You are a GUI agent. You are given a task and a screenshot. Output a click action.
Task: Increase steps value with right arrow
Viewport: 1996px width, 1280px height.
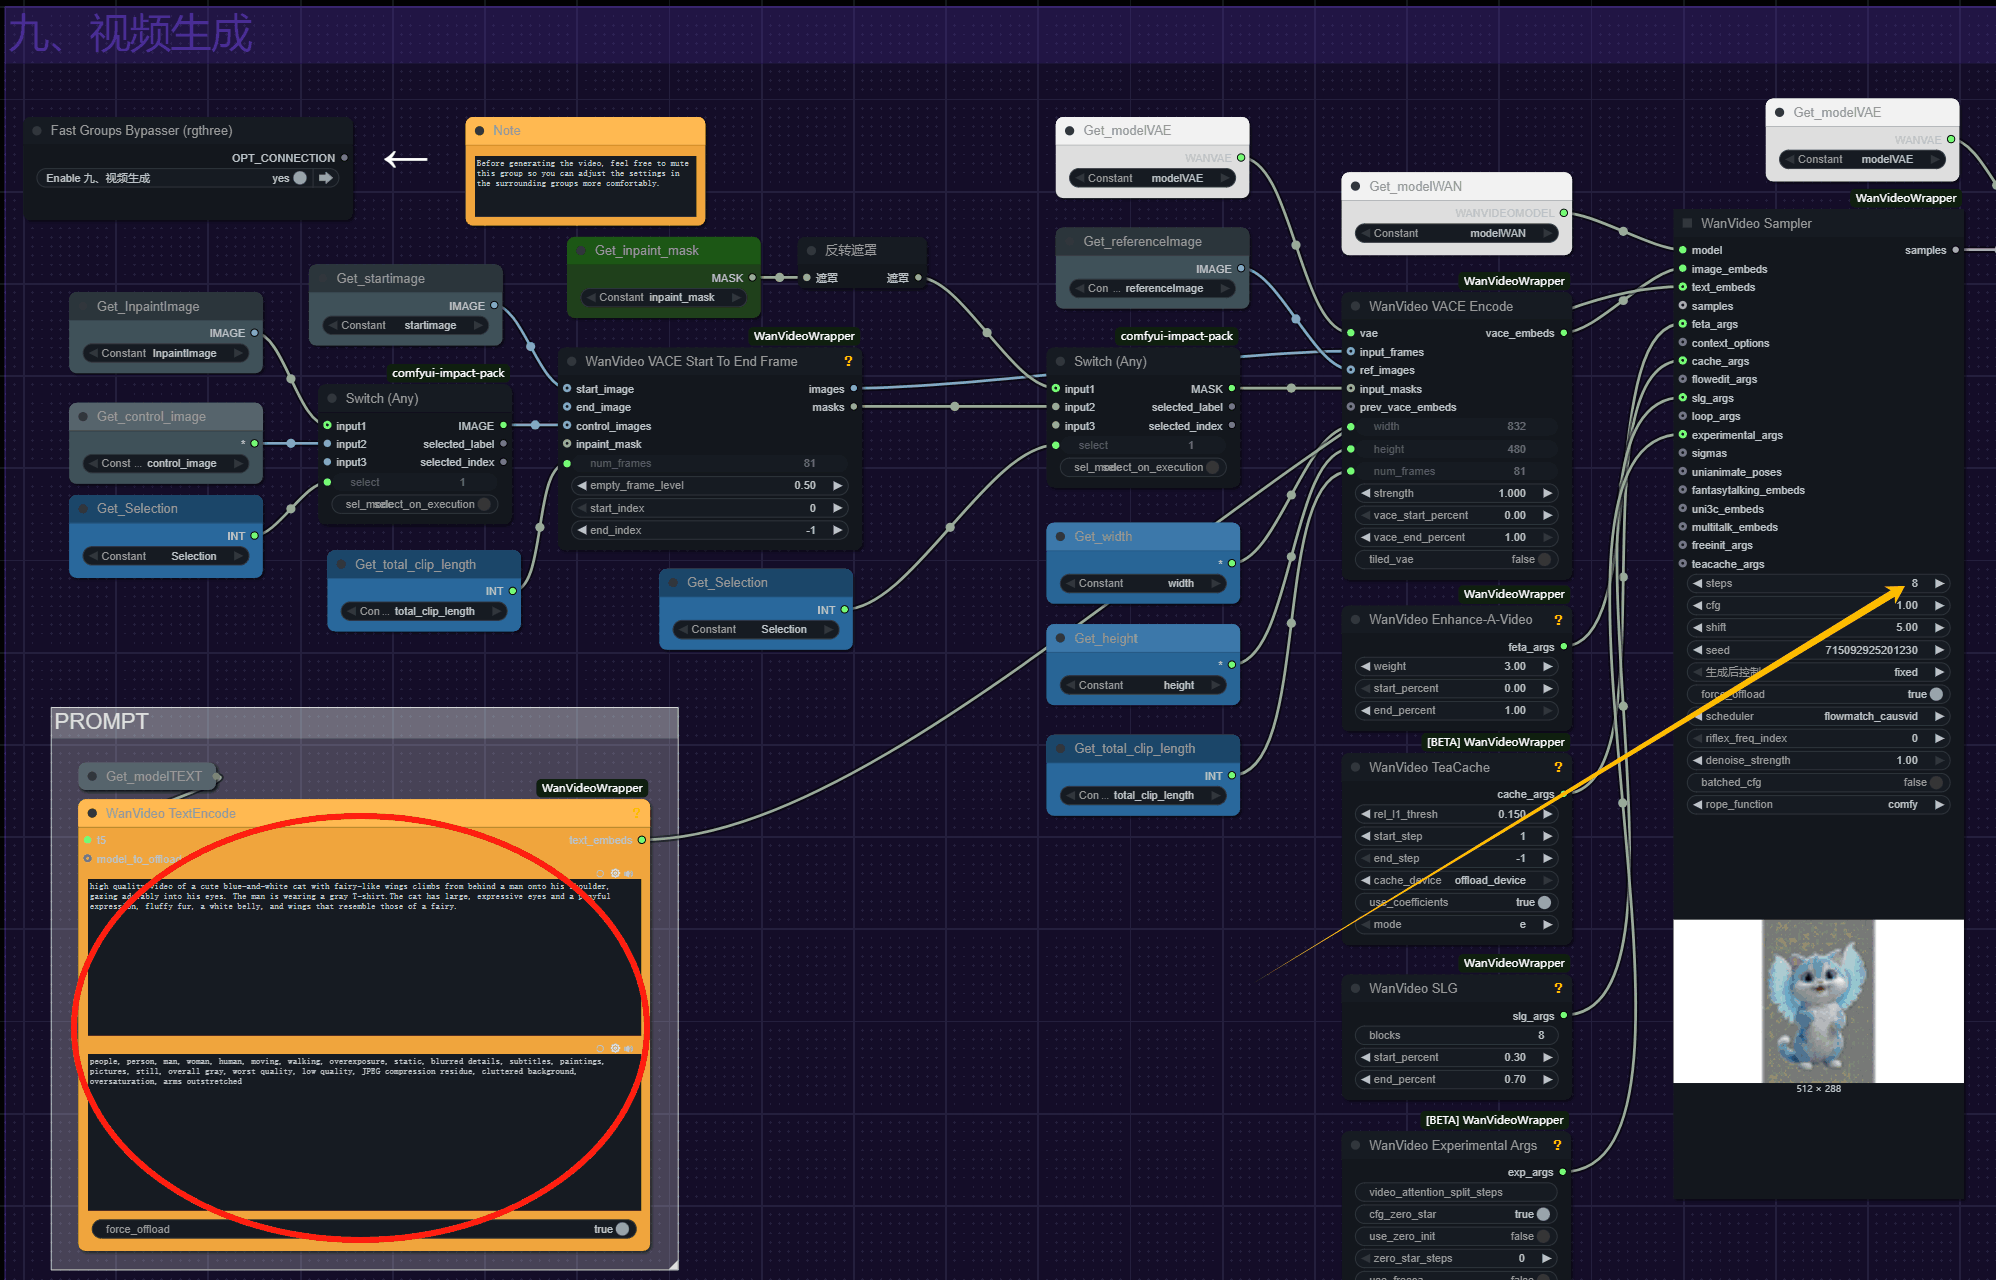coord(1939,583)
